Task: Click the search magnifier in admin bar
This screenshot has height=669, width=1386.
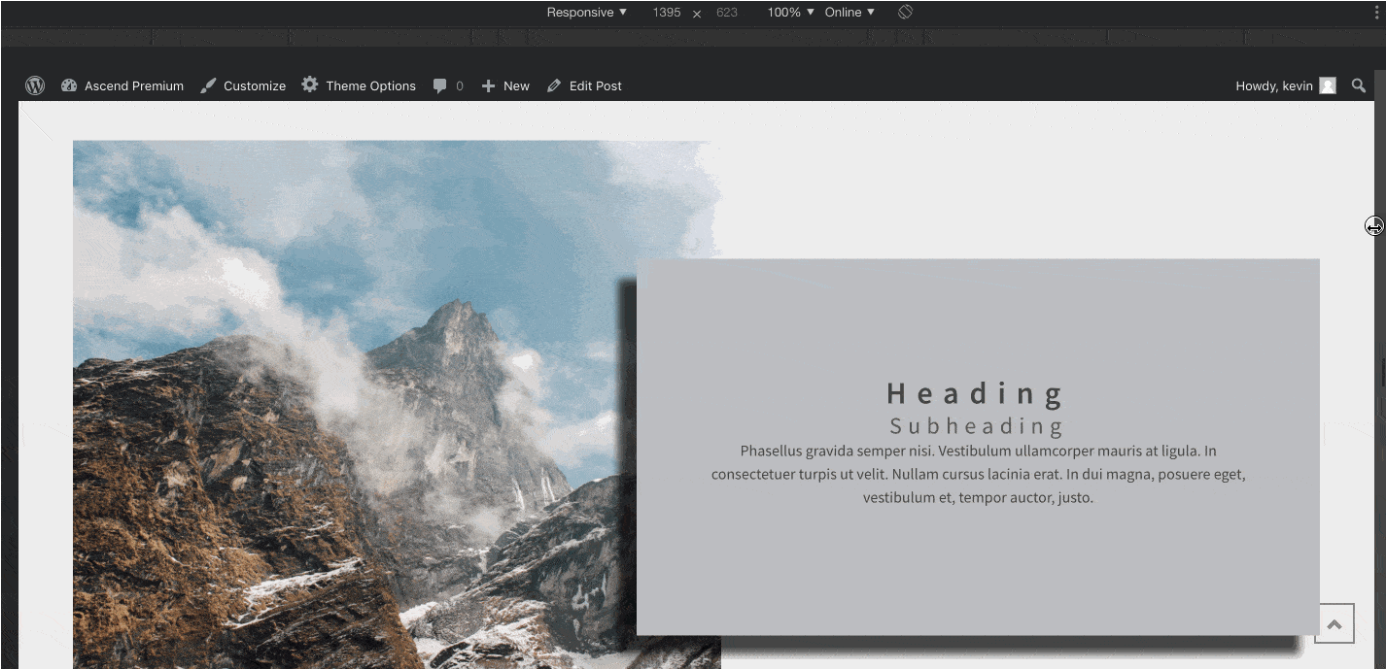Action: click(1358, 86)
